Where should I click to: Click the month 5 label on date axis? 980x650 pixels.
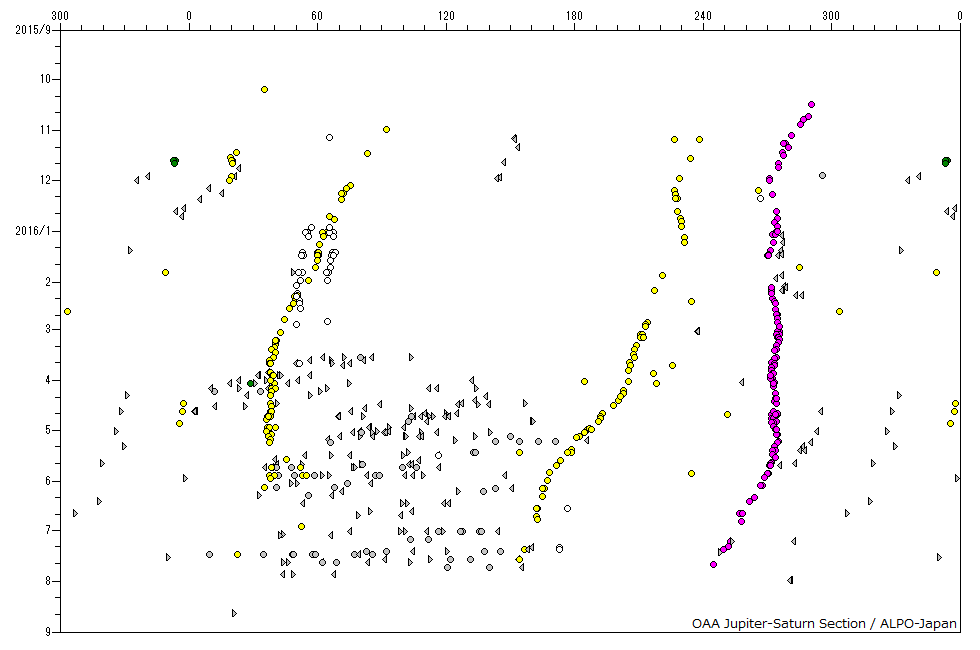click(48, 430)
